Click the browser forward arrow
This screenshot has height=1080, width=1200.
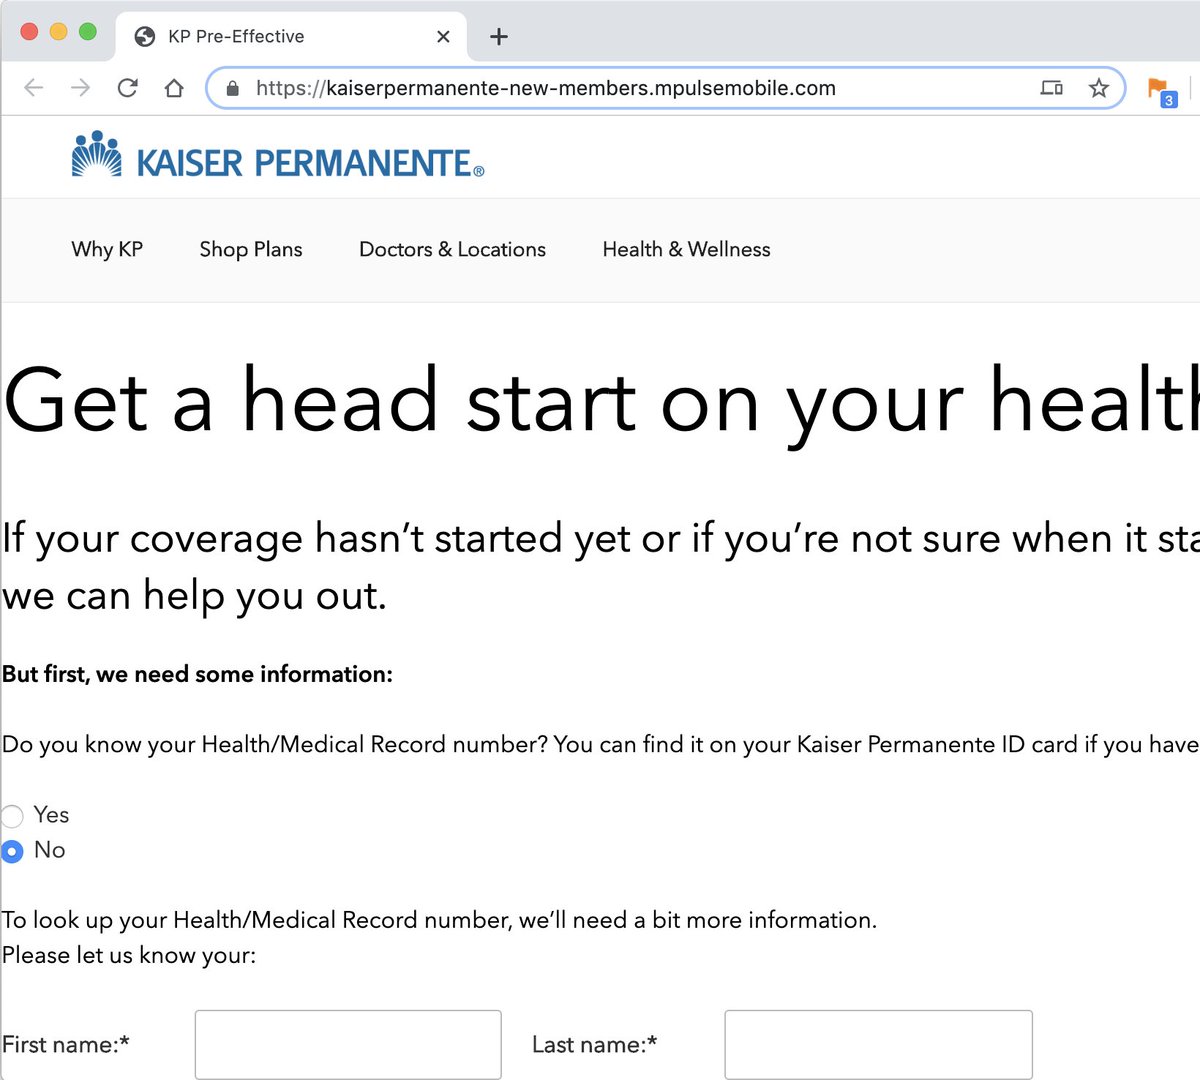81,88
